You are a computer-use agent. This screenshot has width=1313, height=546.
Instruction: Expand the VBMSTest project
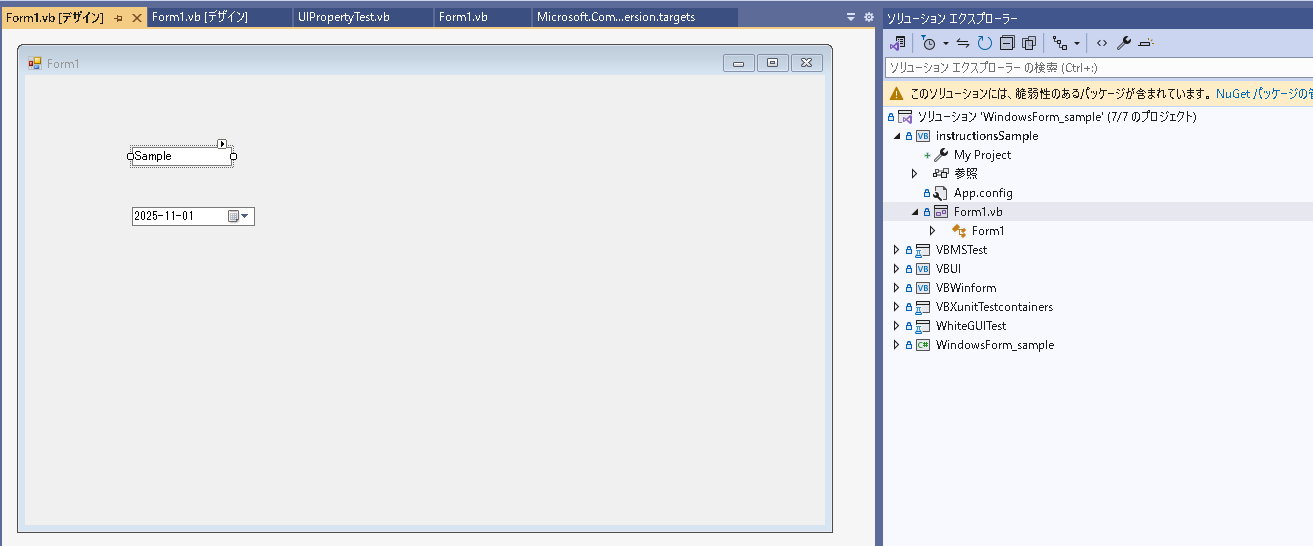[x=896, y=250]
